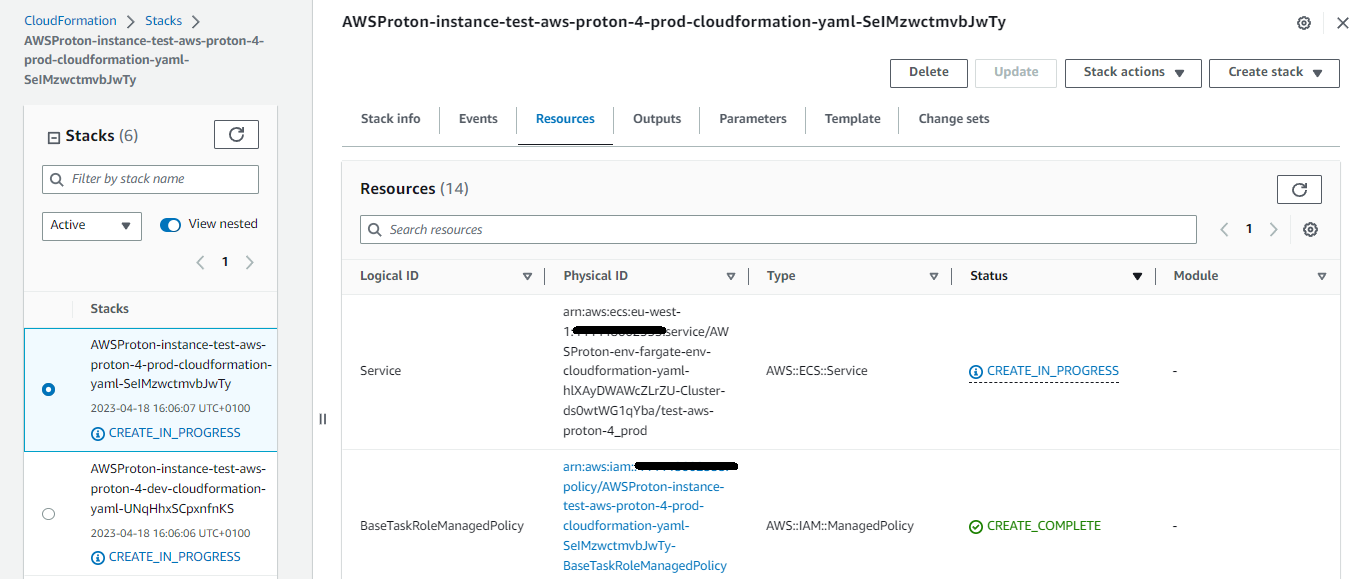Select the dev stack radio button

[x=48, y=513]
